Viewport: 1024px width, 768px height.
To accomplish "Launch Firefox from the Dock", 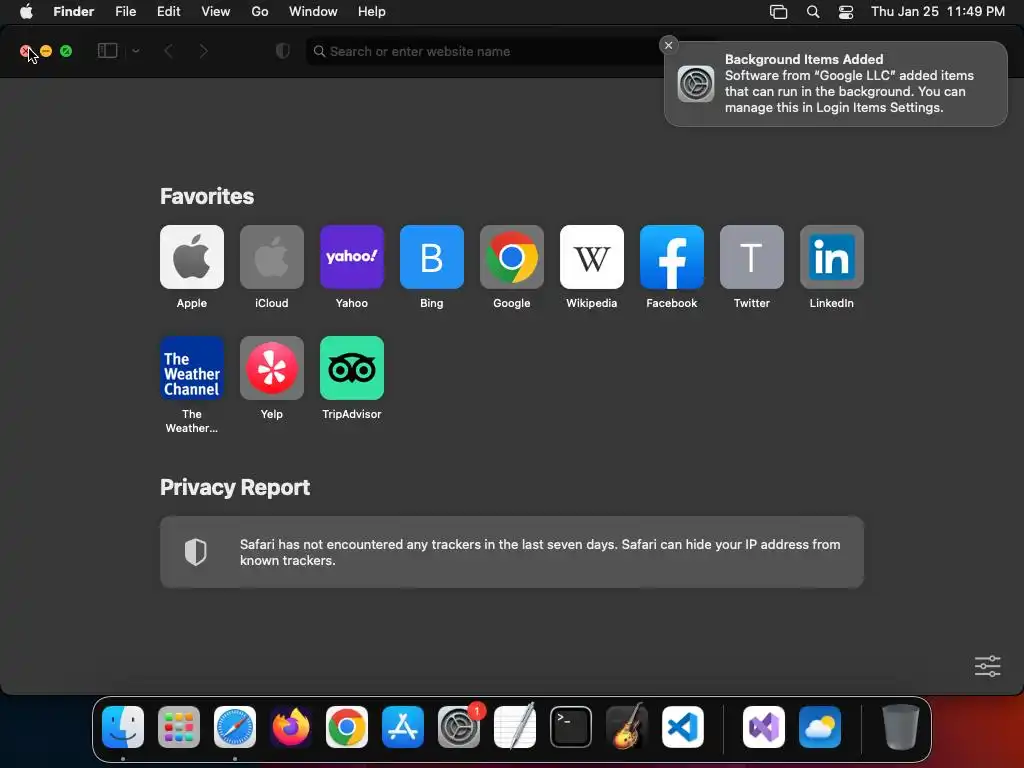I will click(x=291, y=727).
